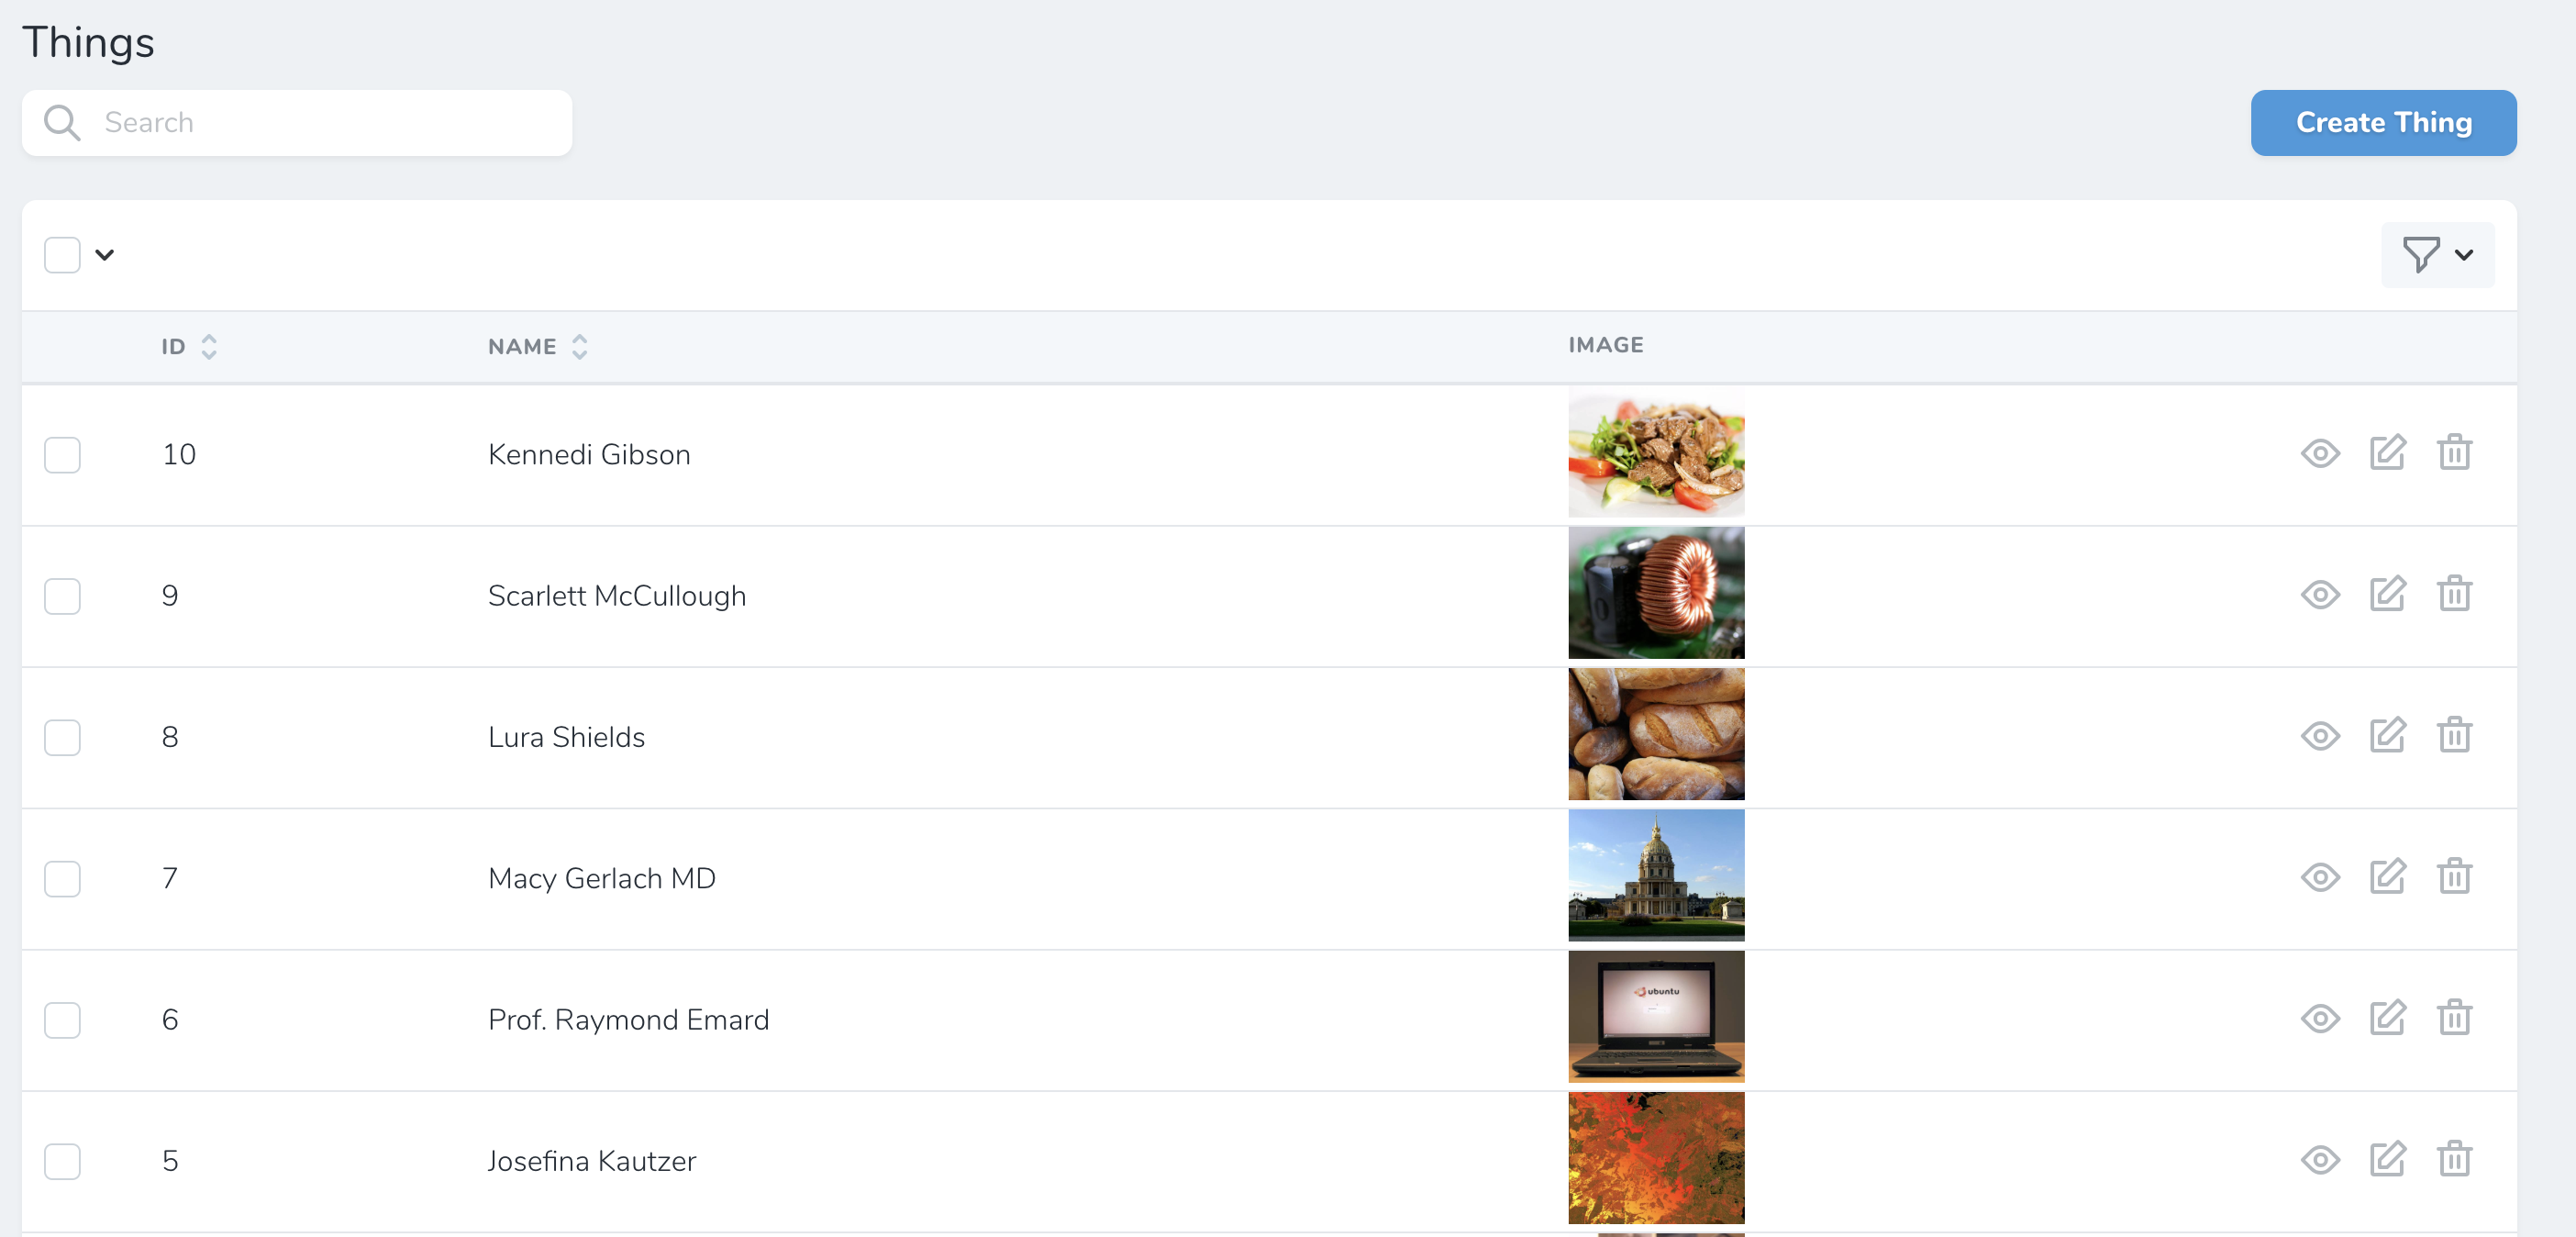This screenshot has width=2576, height=1237.
Task: Edit the Kennedi Gibson entry
Action: [x=2387, y=453]
